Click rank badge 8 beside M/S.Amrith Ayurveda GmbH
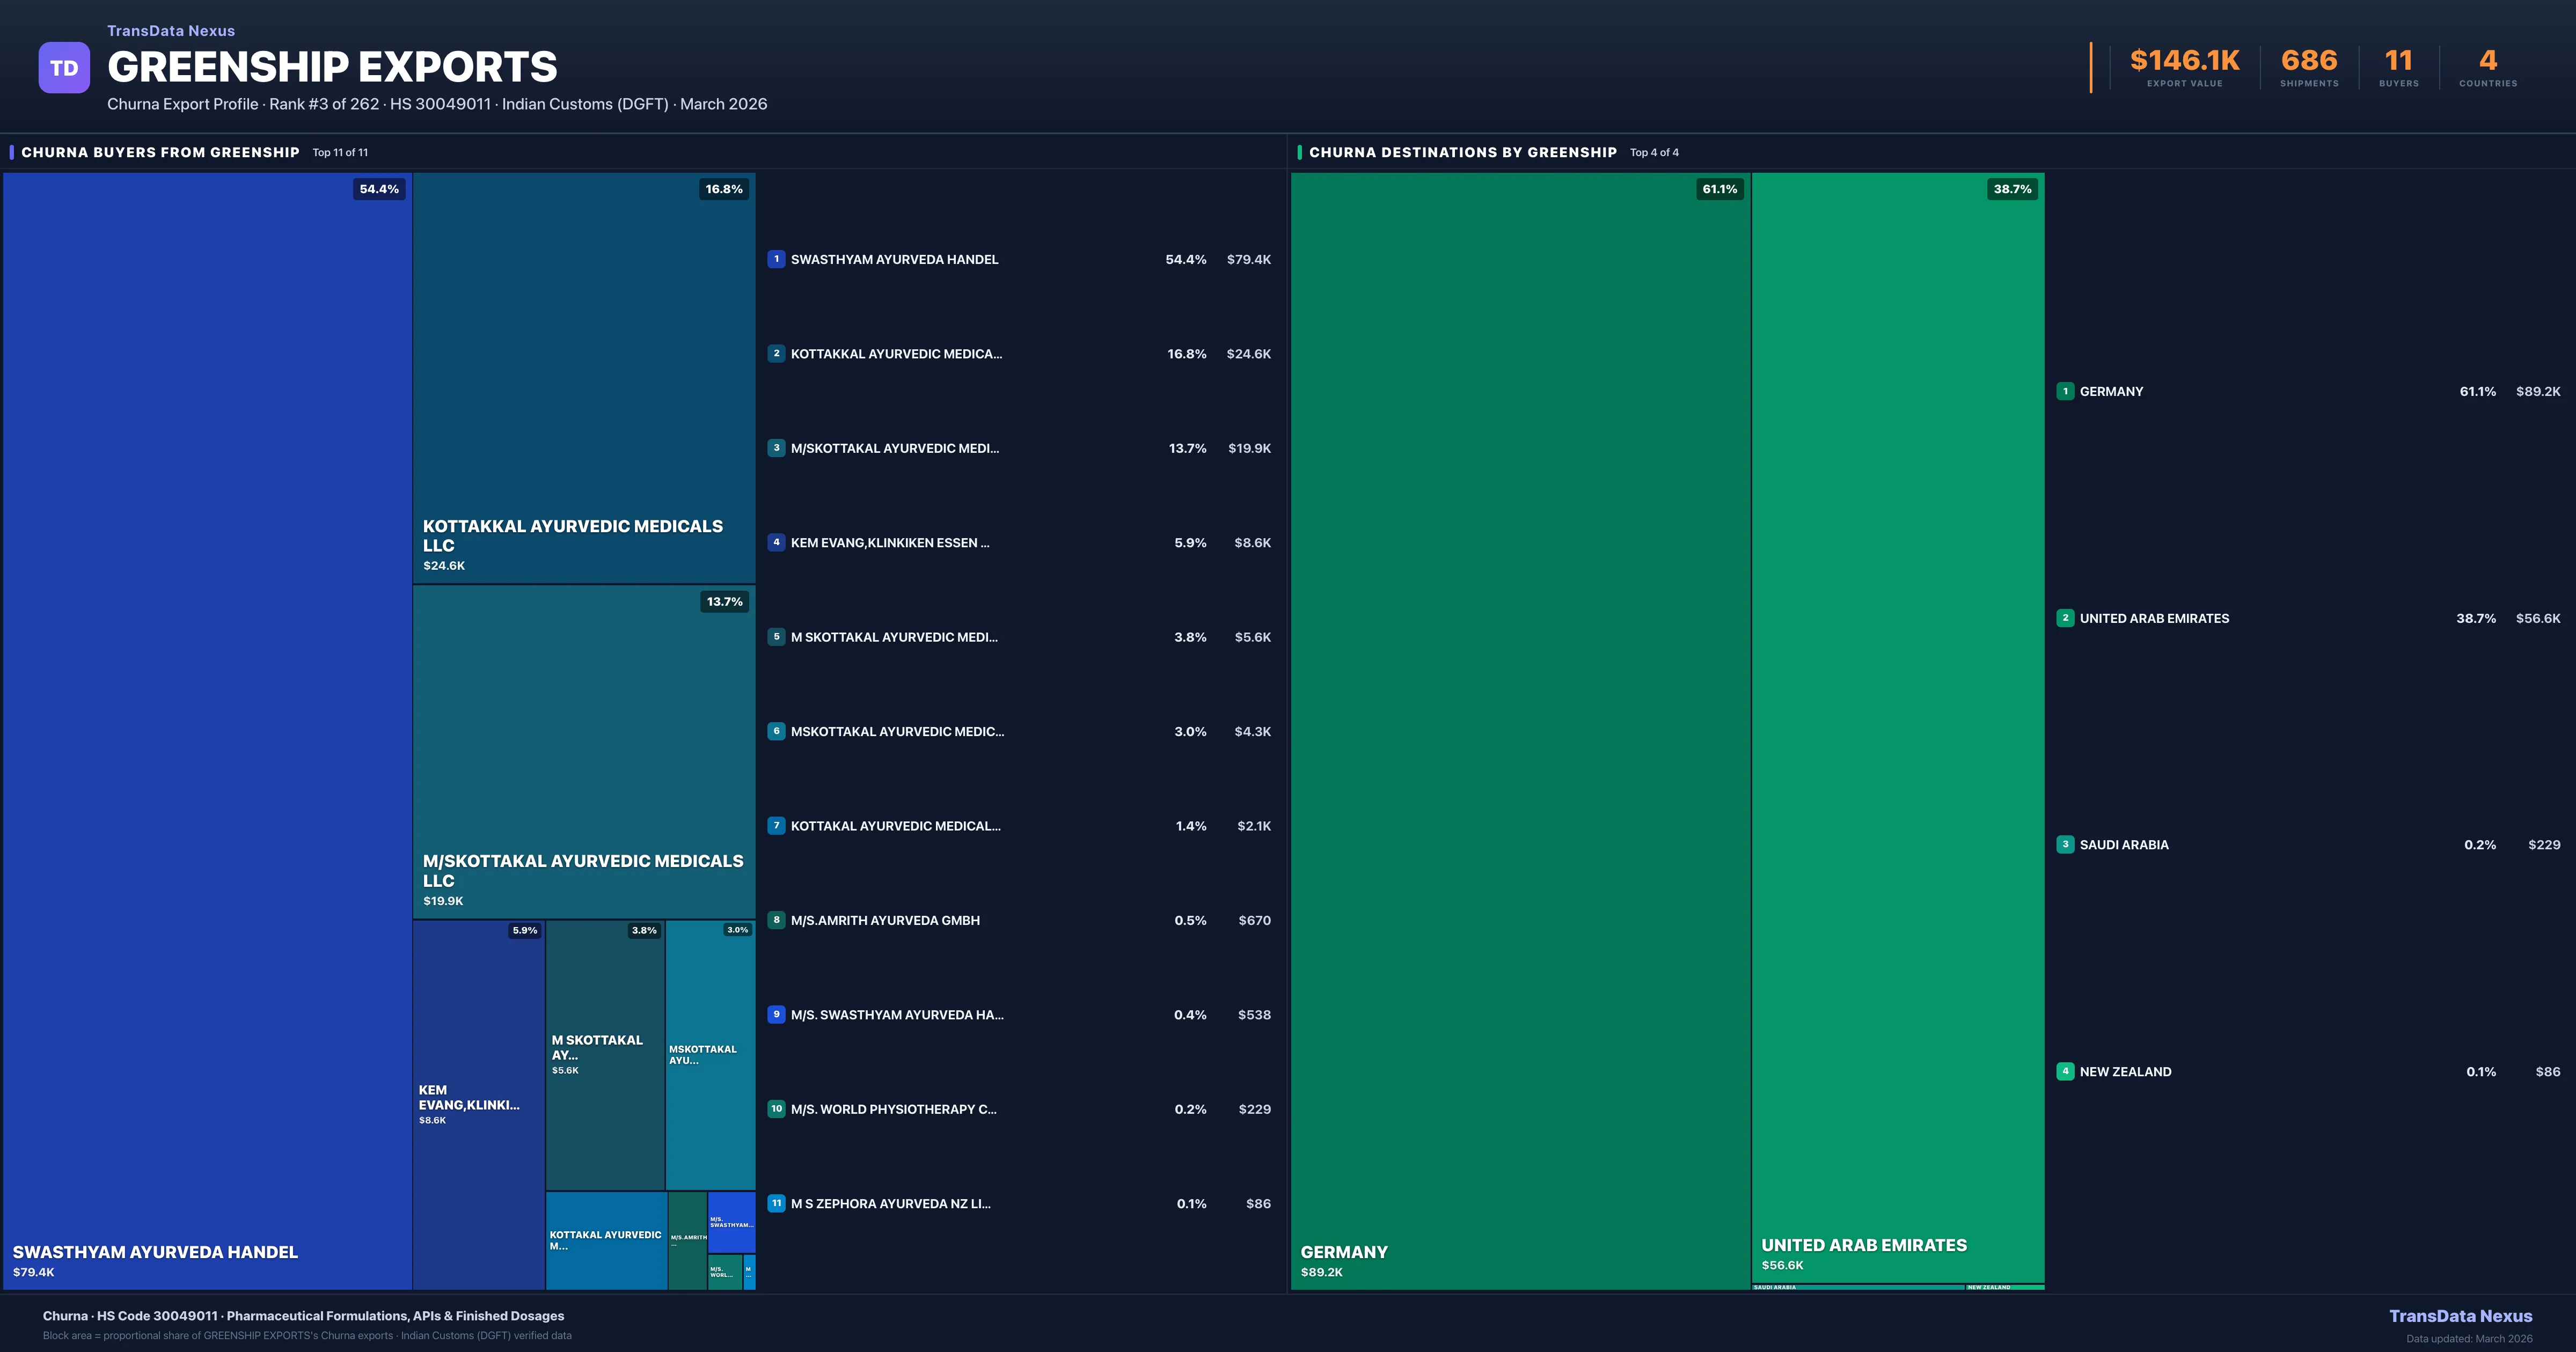The height and width of the screenshot is (1352, 2576). click(776, 920)
